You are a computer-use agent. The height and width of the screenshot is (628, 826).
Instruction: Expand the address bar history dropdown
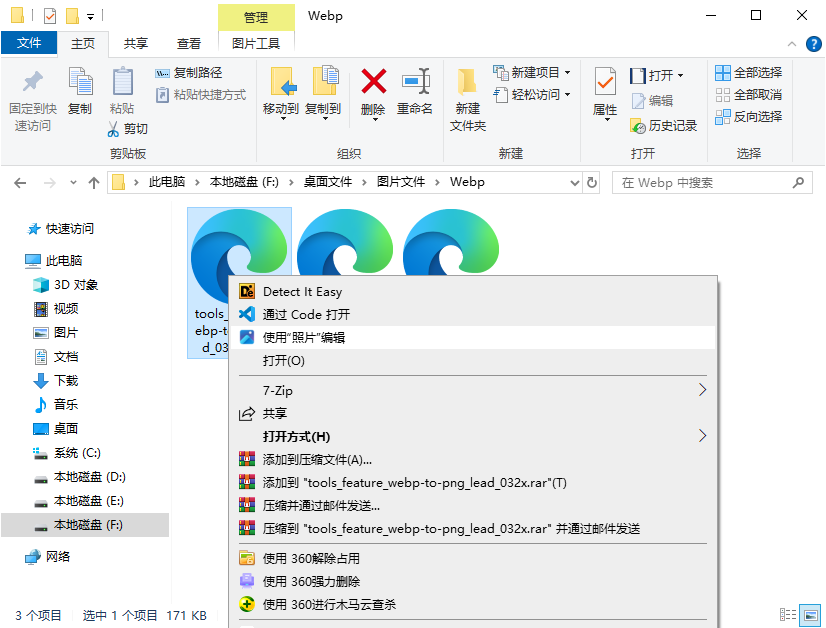[x=575, y=183]
